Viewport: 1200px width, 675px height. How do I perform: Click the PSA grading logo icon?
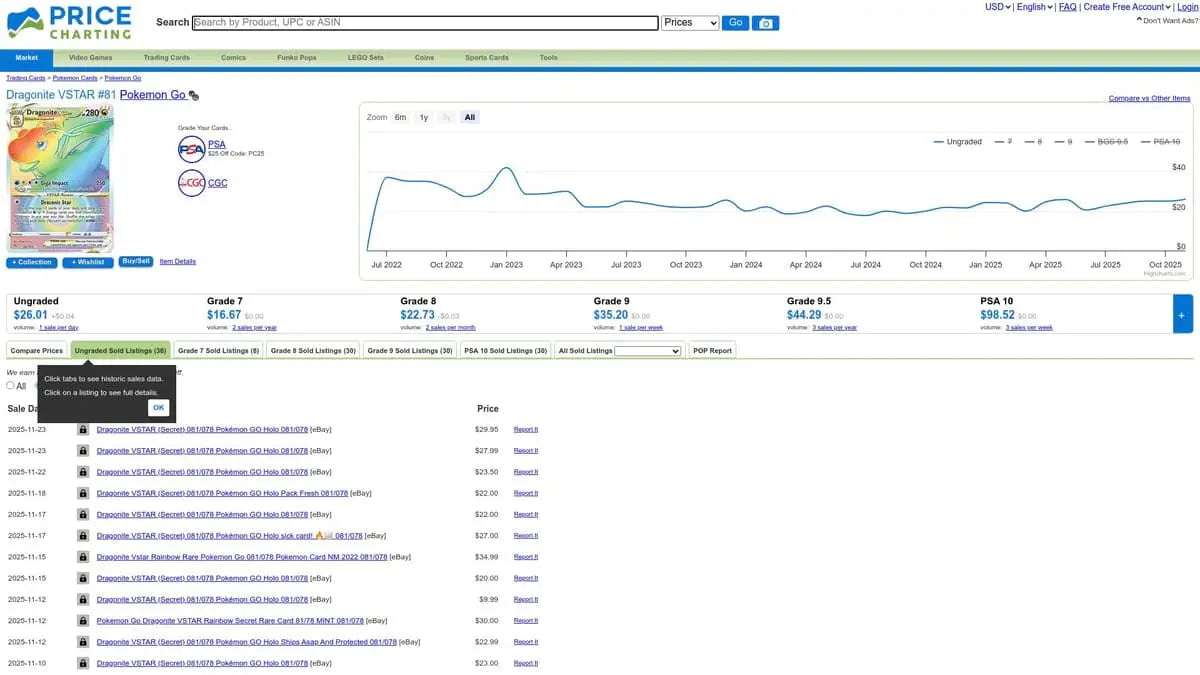click(191, 150)
